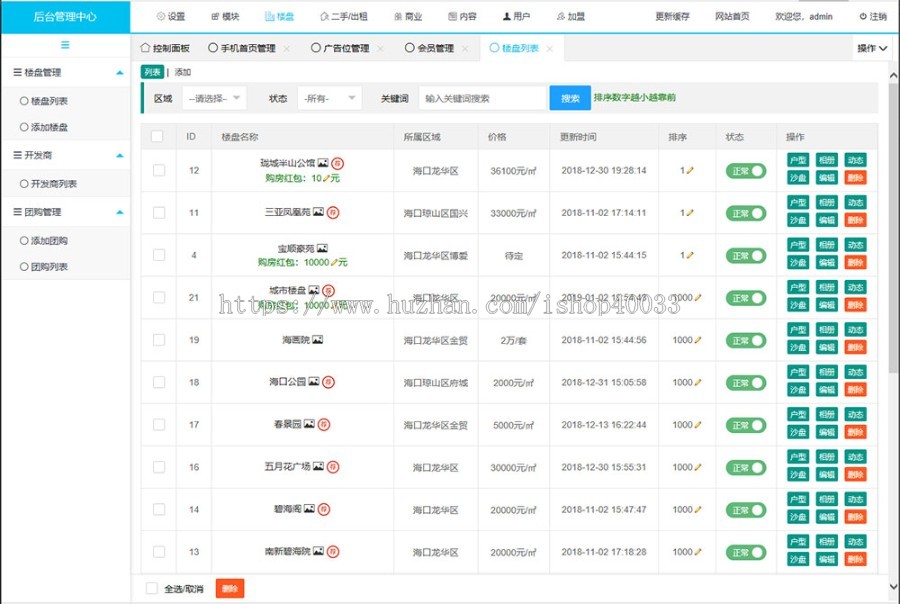
Task: Click the red 荐 badge beside 五月花广场
Action: [333, 467]
